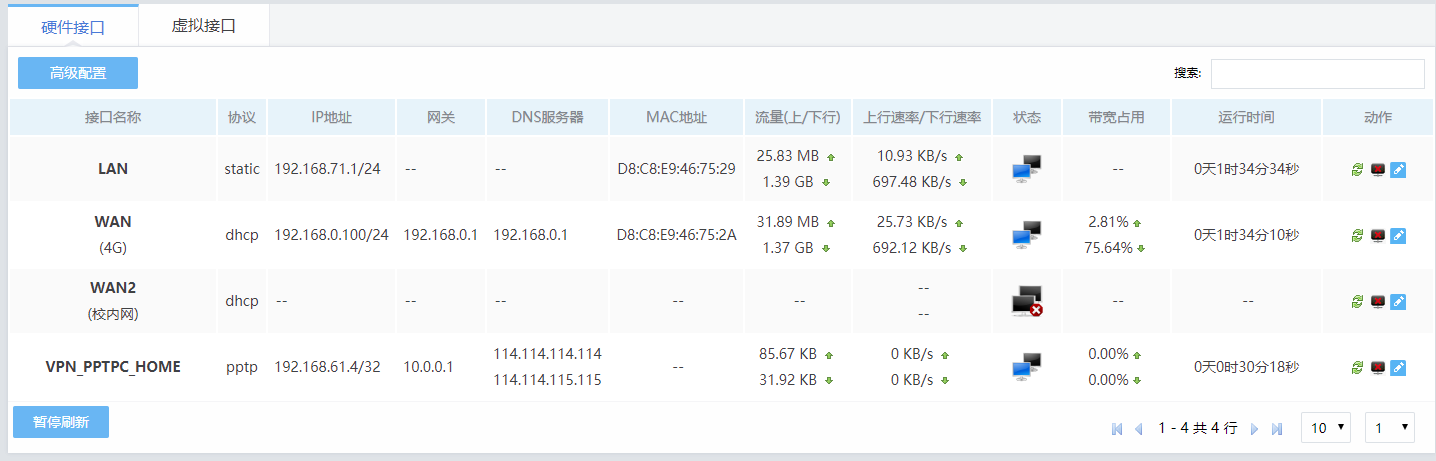The width and height of the screenshot is (1436, 461).
Task: Edit the VPN_PPTPC_HOME interface via pencil icon
Action: 1398,367
